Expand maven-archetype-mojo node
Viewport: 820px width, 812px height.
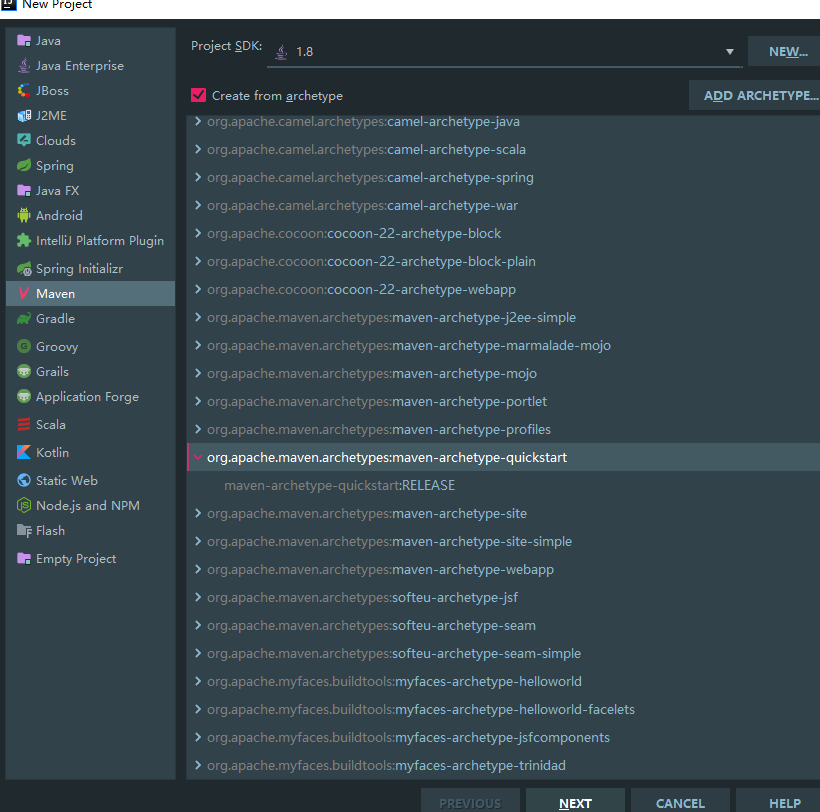coord(198,373)
